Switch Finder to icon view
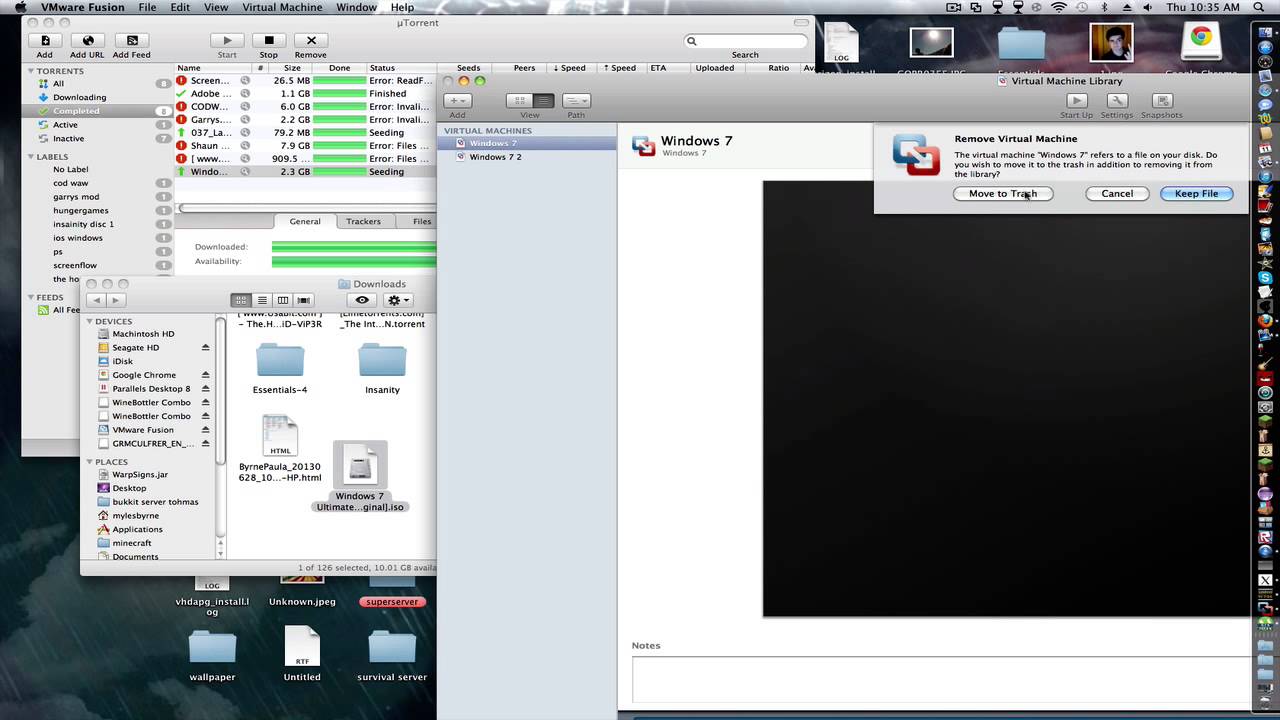1280x720 pixels. pyautogui.click(x=241, y=300)
